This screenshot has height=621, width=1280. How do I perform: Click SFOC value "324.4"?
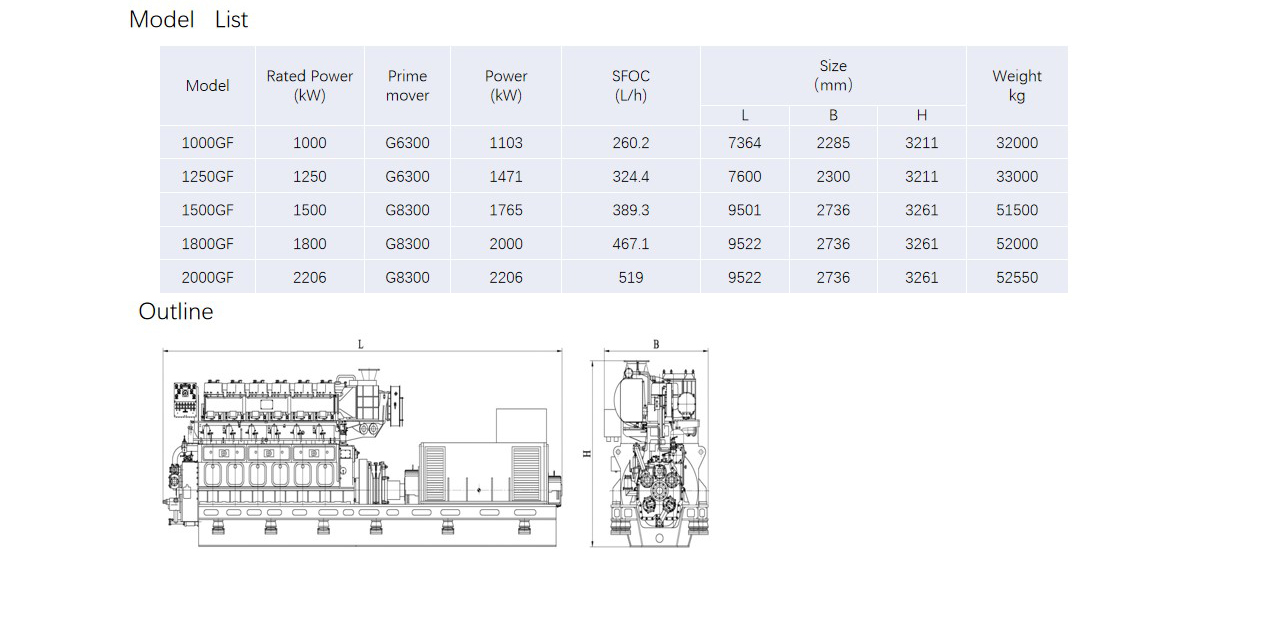[631, 177]
